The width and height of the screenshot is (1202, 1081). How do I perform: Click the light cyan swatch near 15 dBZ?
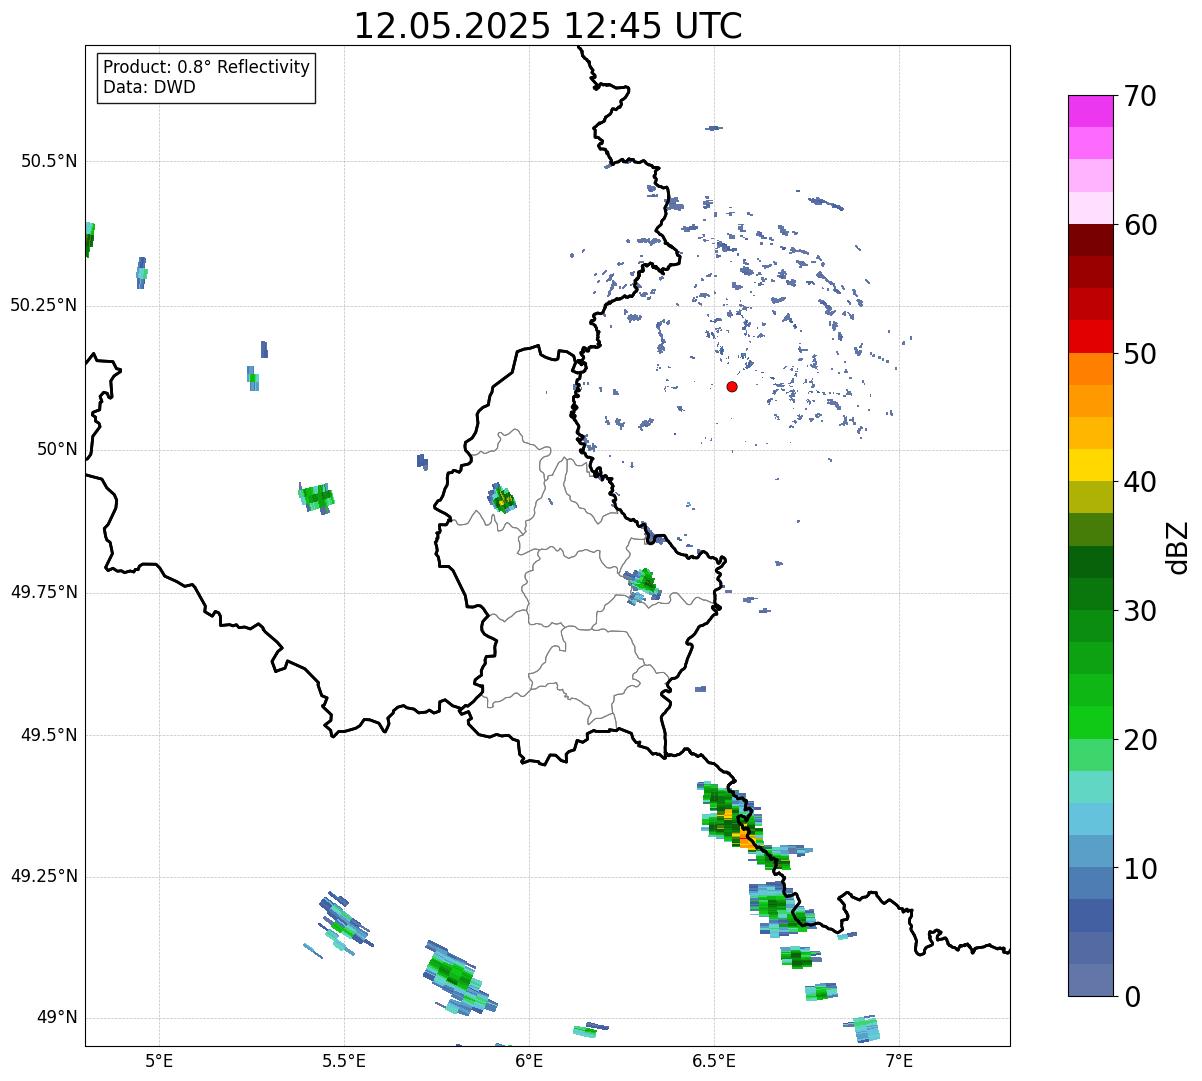coord(1090,787)
